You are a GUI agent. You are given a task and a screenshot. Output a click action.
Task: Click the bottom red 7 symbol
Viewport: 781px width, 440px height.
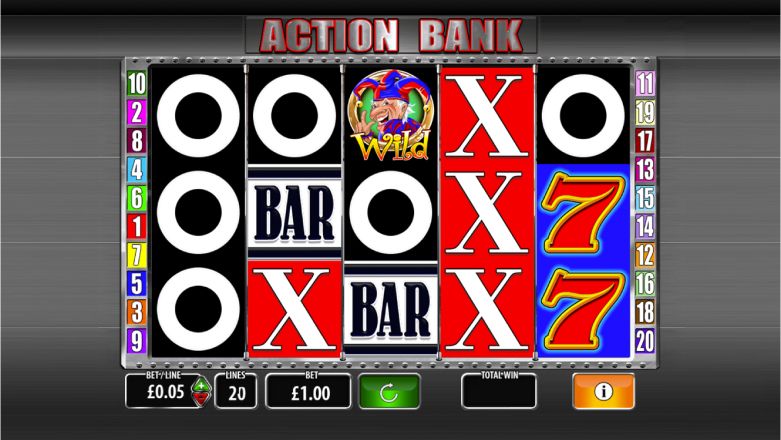[584, 309]
